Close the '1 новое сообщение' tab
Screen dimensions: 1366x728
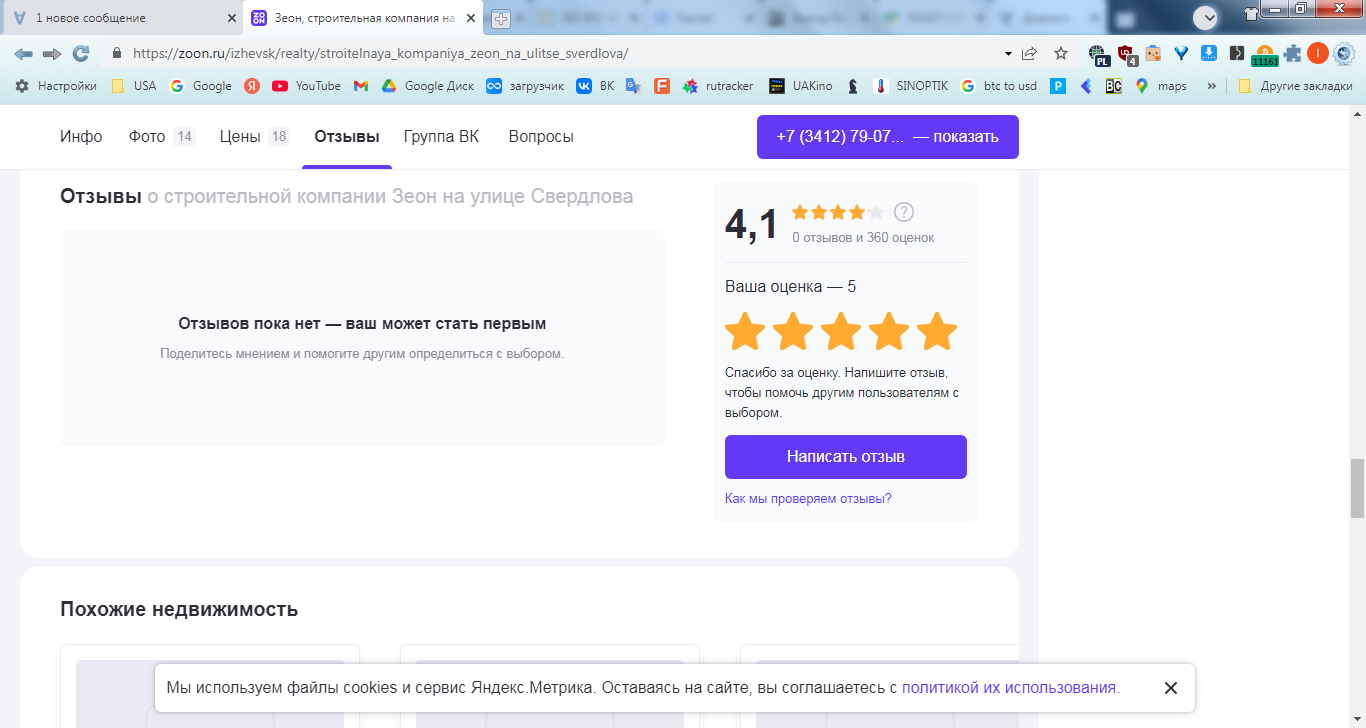pos(232,18)
